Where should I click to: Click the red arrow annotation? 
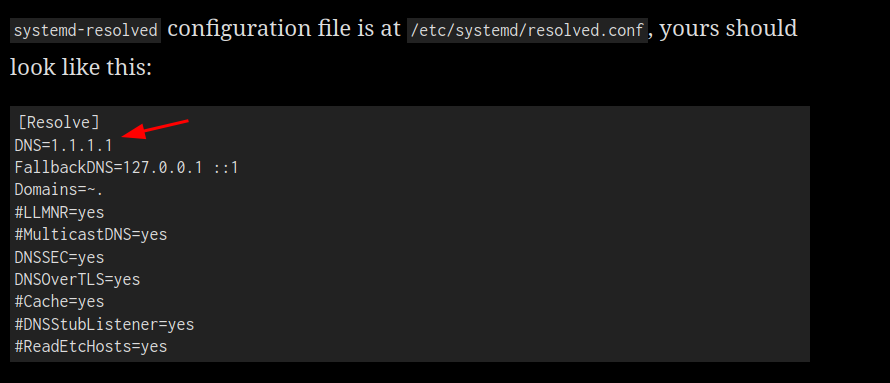(x=156, y=129)
